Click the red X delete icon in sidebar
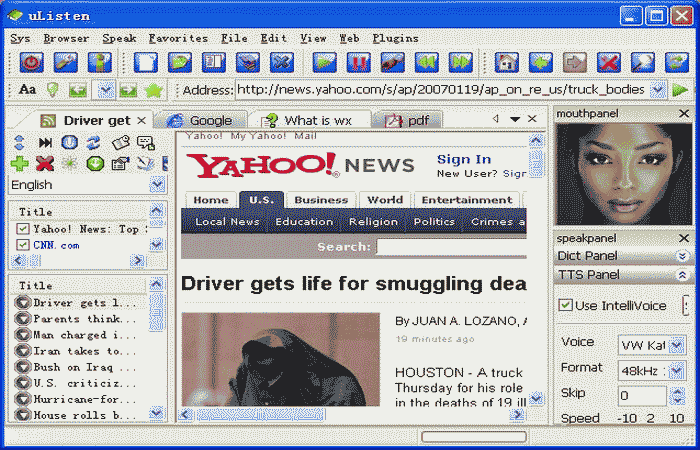Screen dimensions: 700x450 pos(44,163)
